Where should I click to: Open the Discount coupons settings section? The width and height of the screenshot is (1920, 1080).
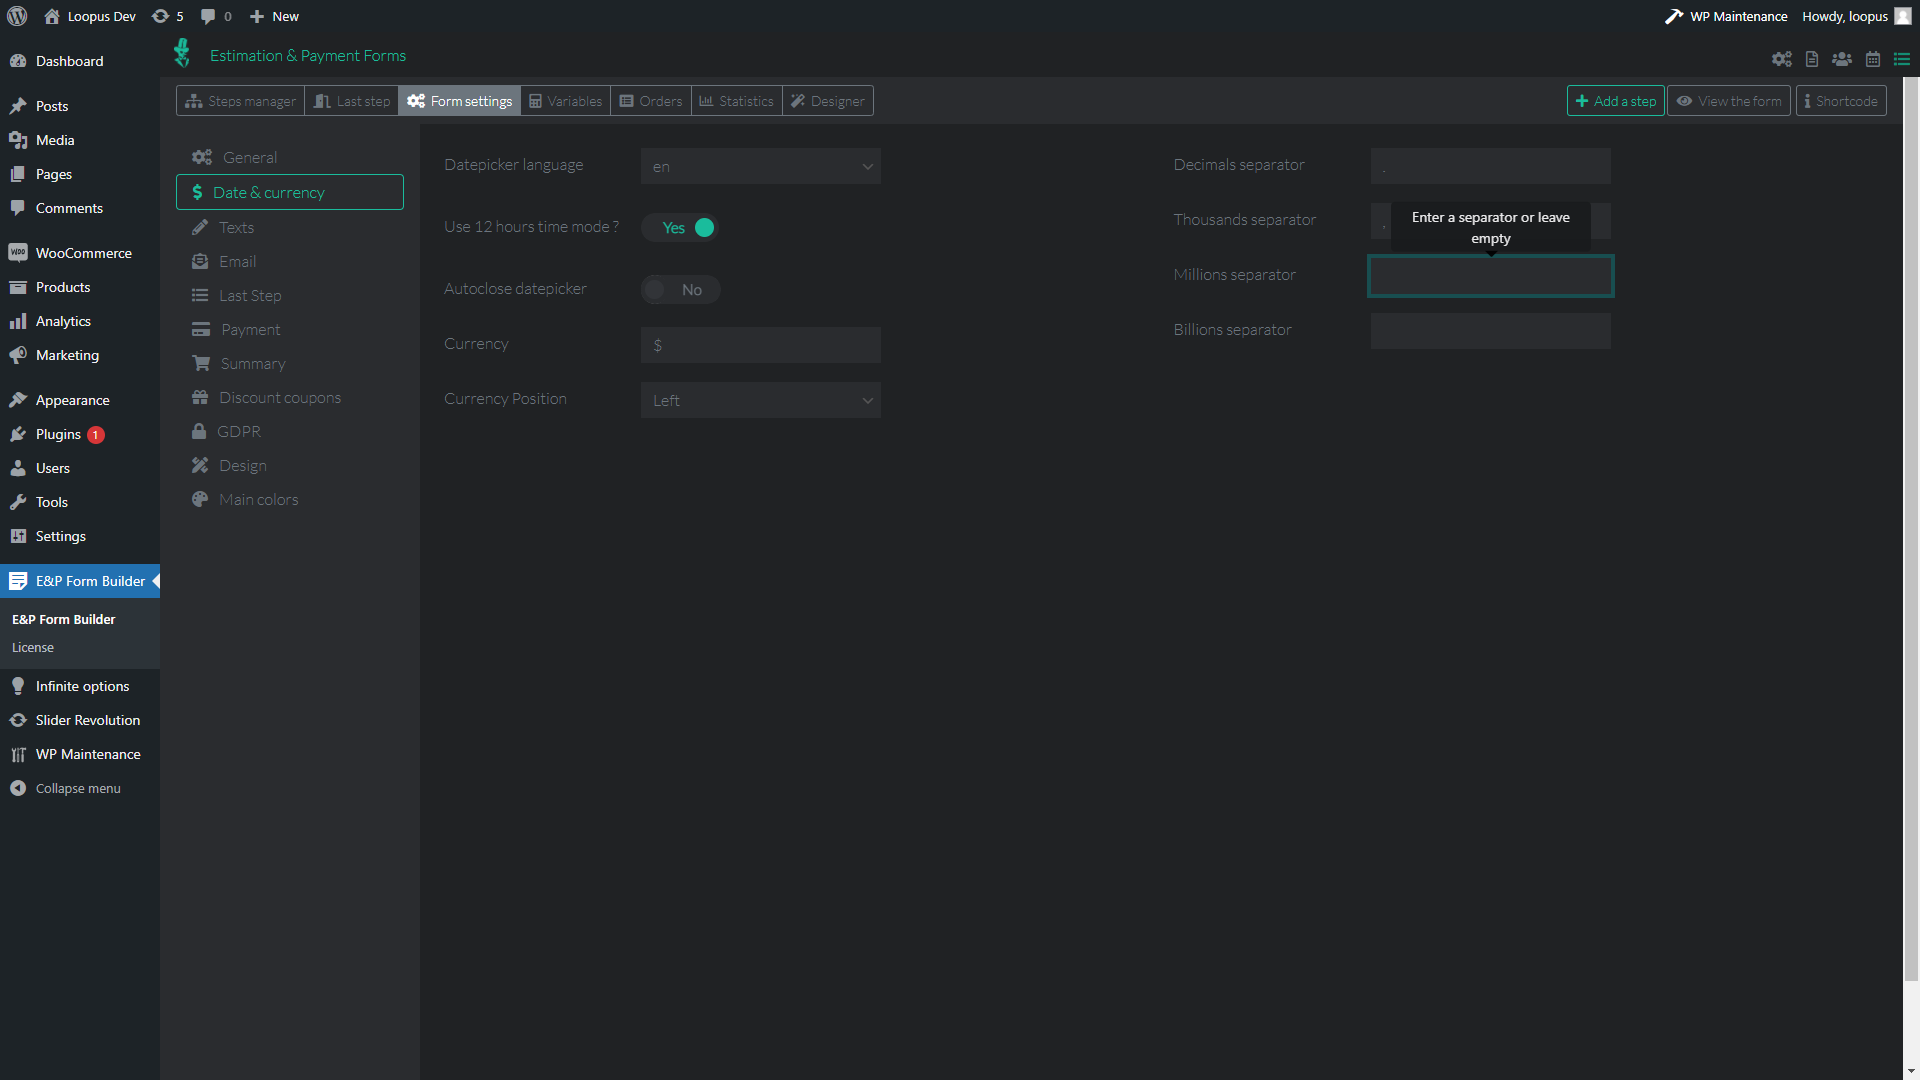coord(279,398)
